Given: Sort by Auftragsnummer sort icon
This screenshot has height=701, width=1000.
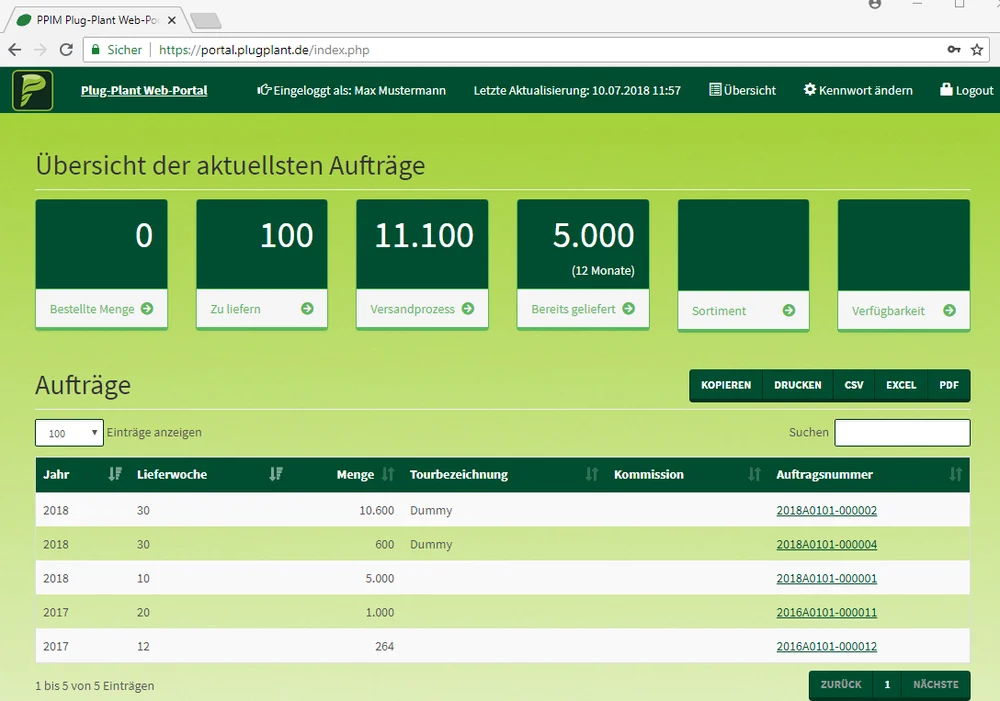Looking at the screenshot, I should click(955, 474).
